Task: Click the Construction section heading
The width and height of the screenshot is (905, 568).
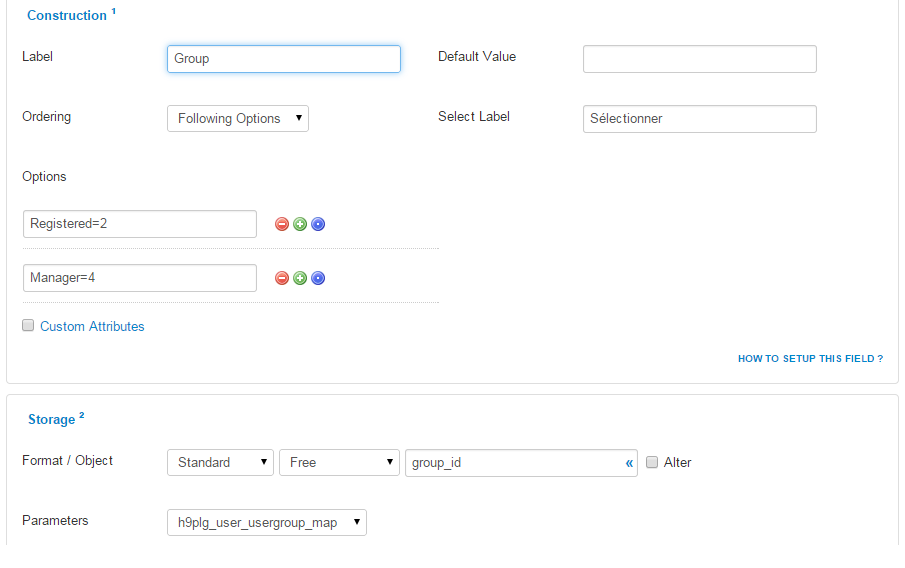Action: pyautogui.click(x=67, y=16)
